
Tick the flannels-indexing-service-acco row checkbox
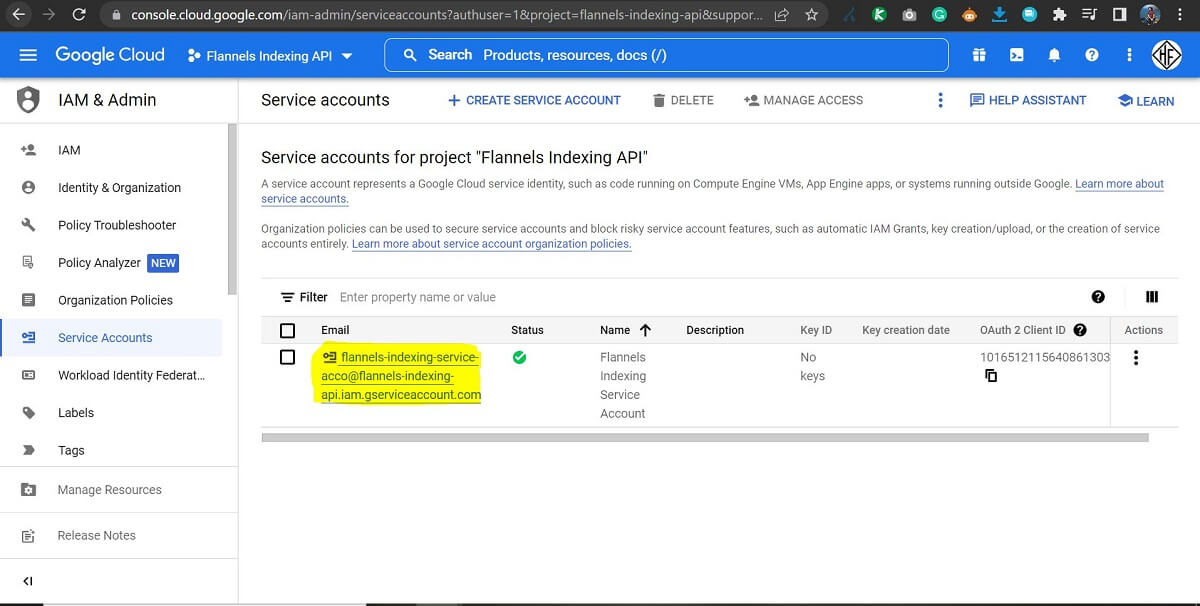click(x=288, y=357)
